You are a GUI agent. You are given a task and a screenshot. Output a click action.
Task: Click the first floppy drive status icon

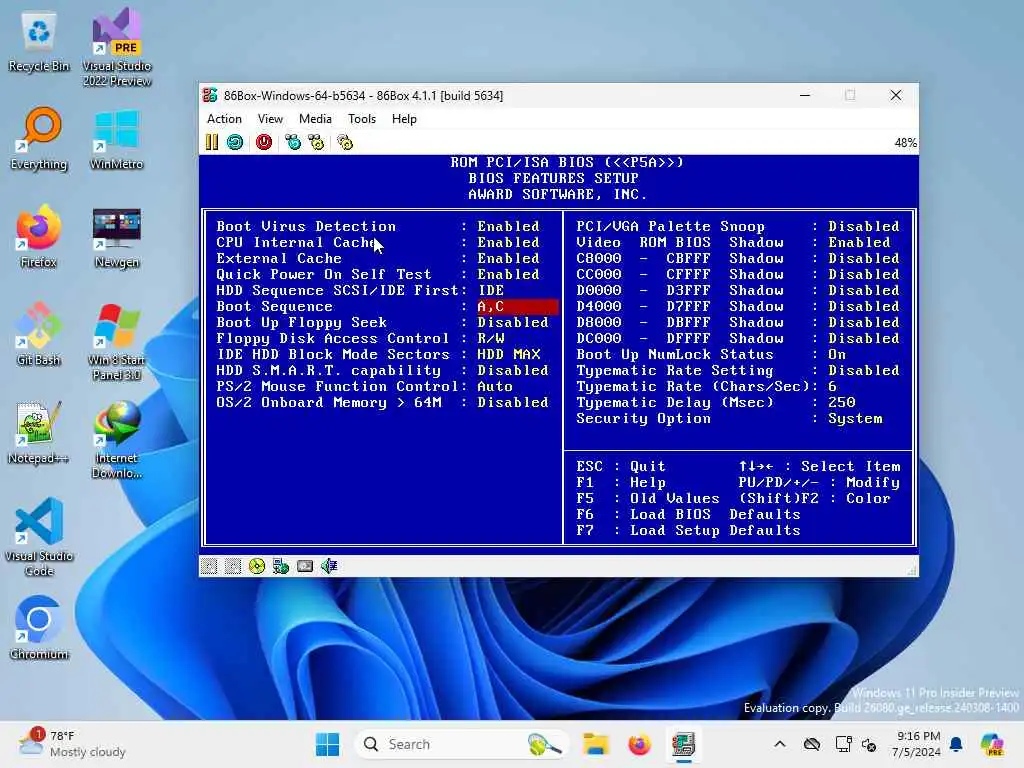[x=209, y=566]
